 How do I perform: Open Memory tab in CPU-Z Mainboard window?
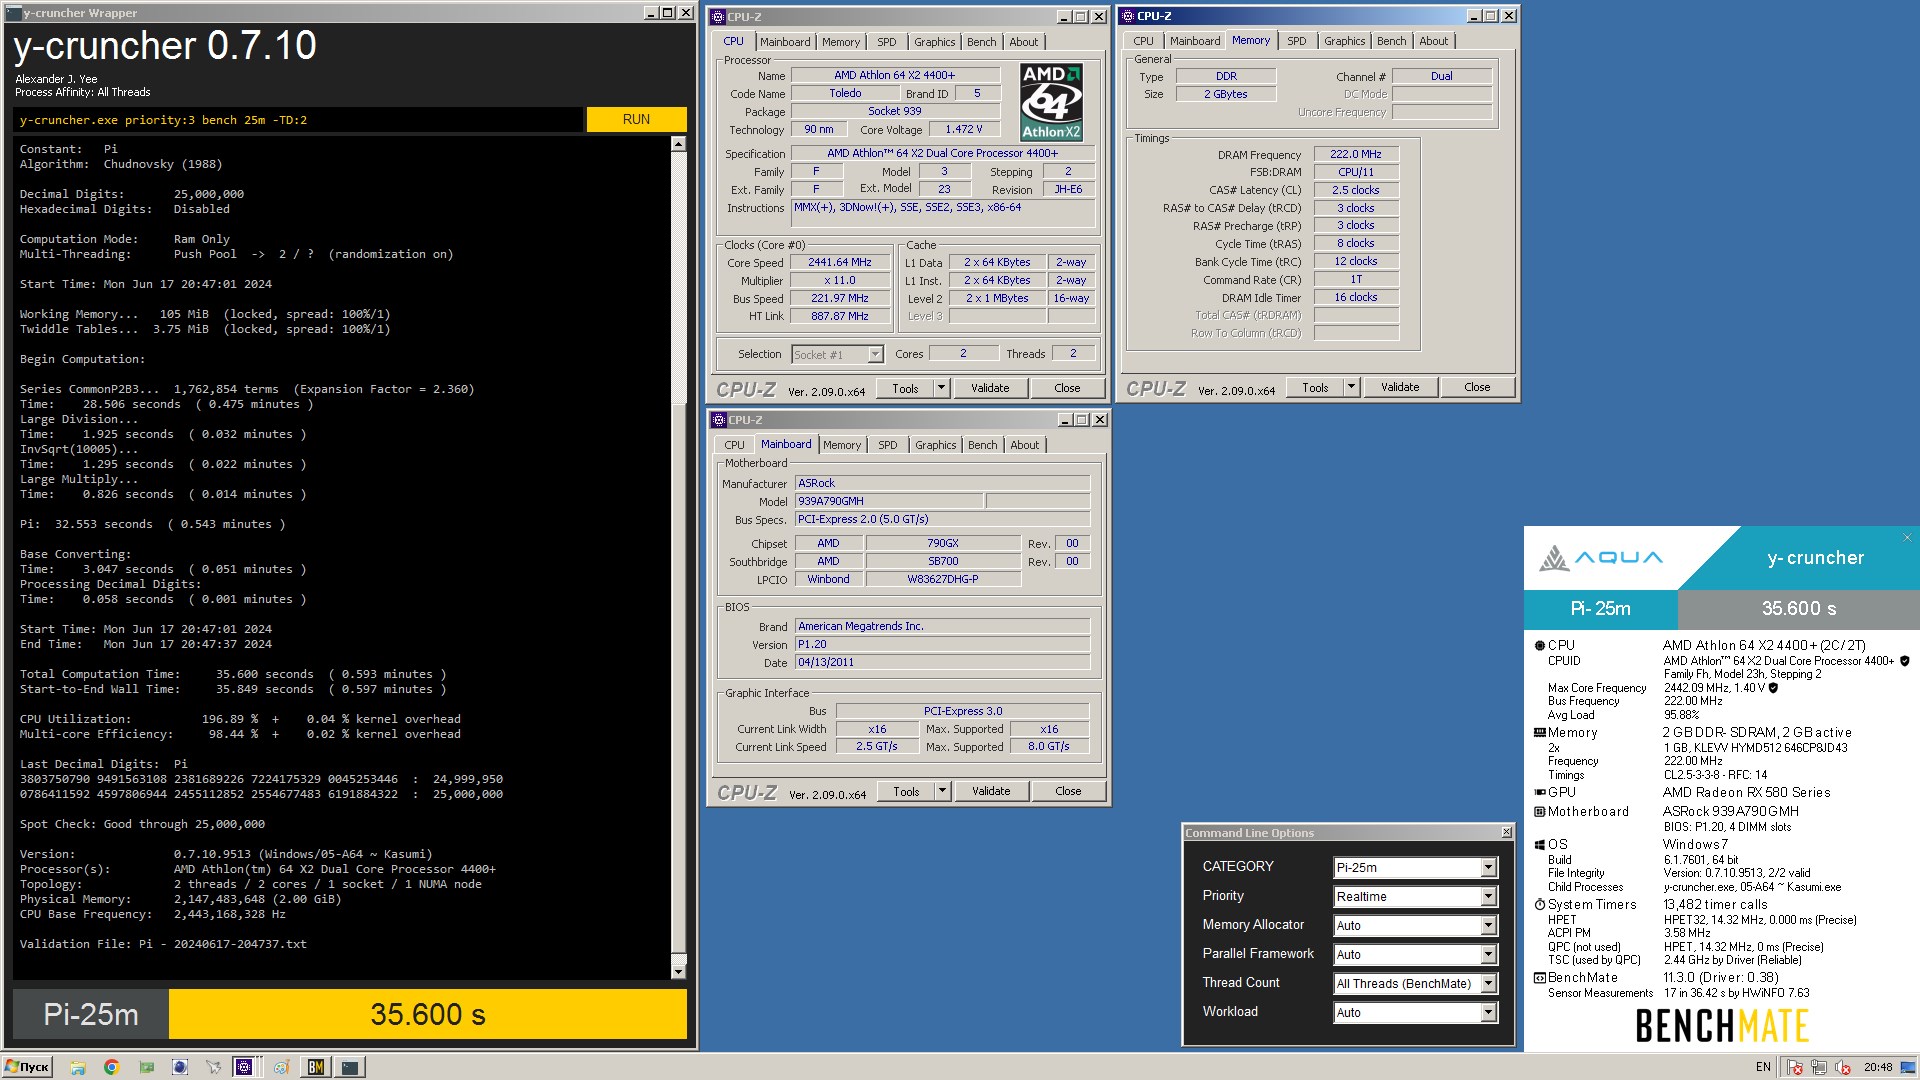pyautogui.click(x=841, y=445)
